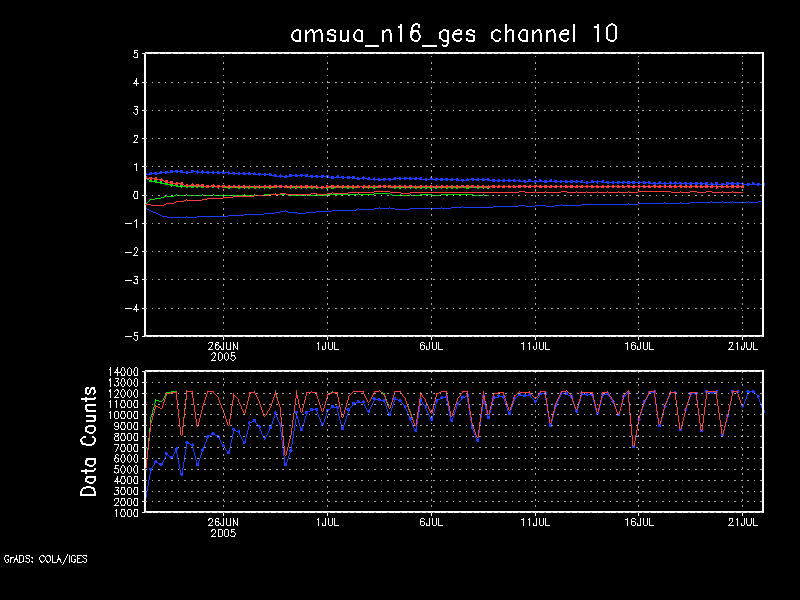800x600 pixels.
Task: Select the 16JUL date label under the upper chart
Action: 640,345
